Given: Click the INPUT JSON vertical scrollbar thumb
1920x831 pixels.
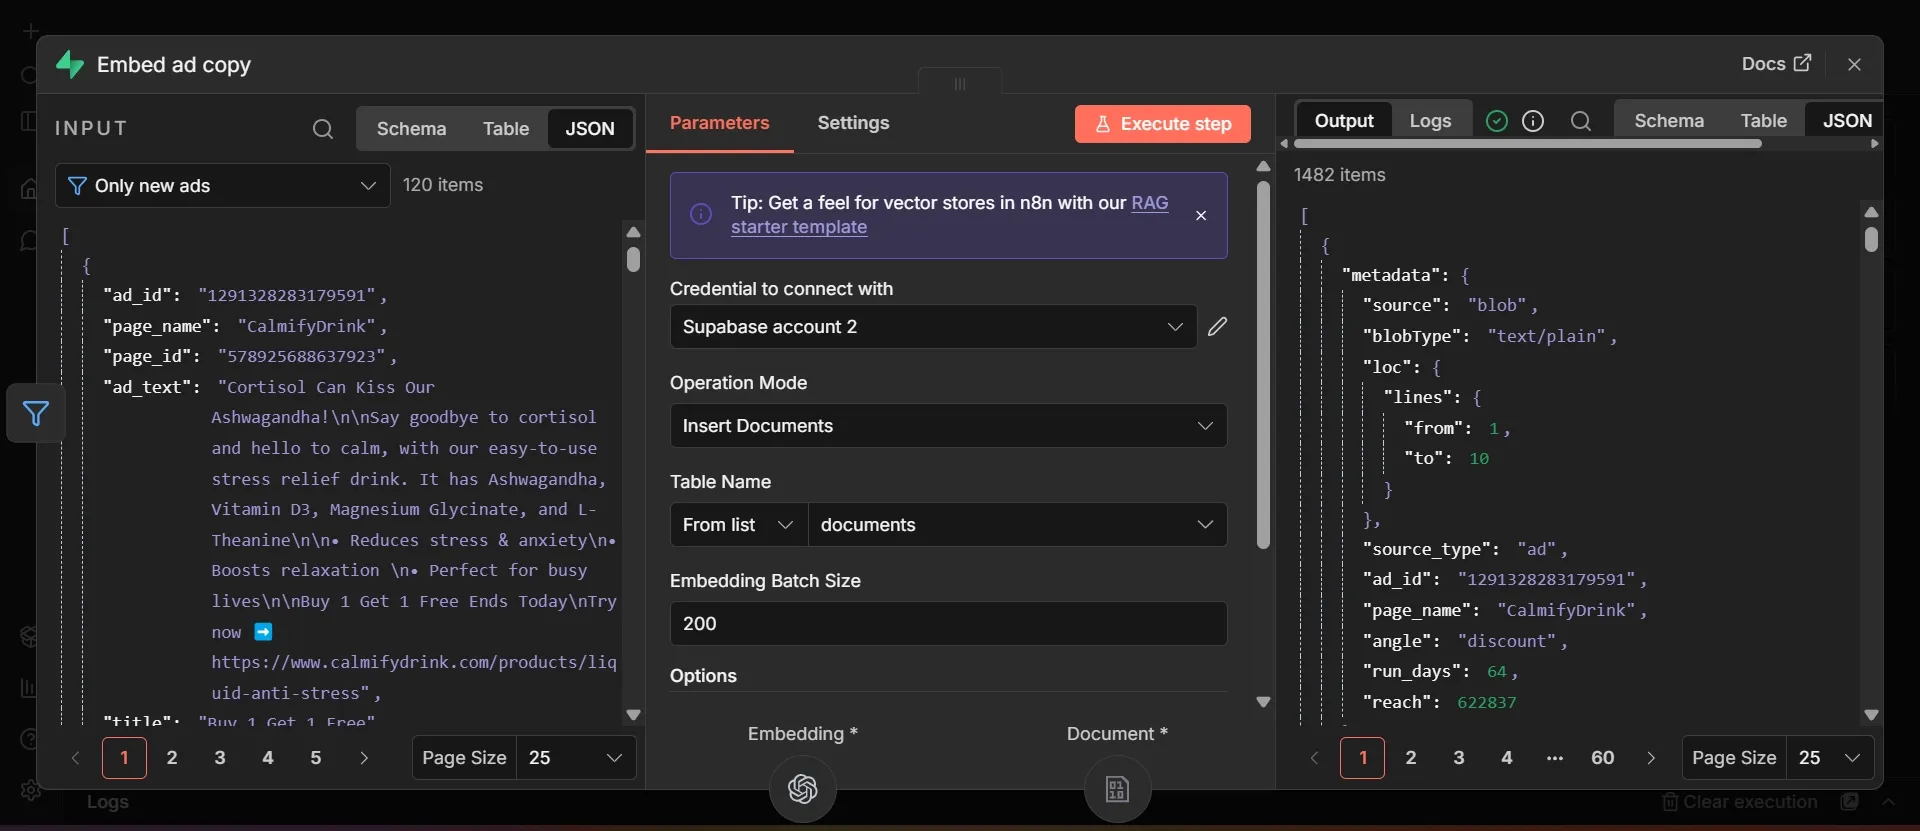Looking at the screenshot, I should (x=633, y=259).
